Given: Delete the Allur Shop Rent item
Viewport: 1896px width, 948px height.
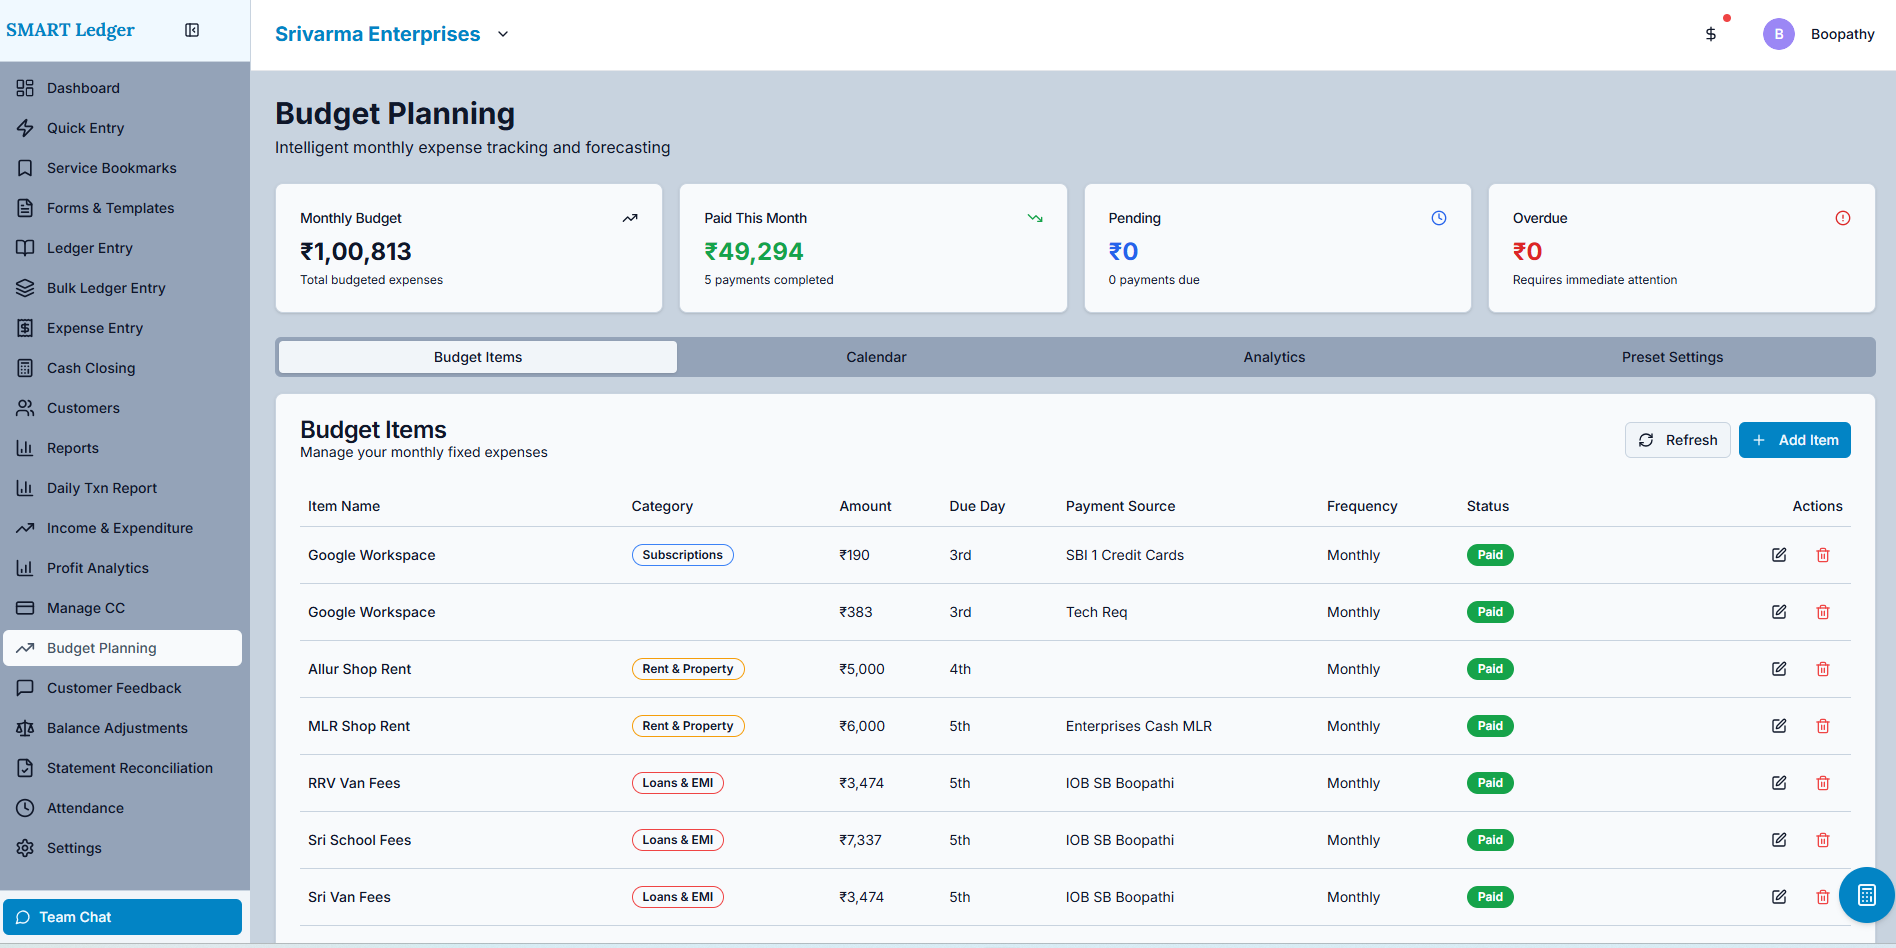Looking at the screenshot, I should (1823, 669).
